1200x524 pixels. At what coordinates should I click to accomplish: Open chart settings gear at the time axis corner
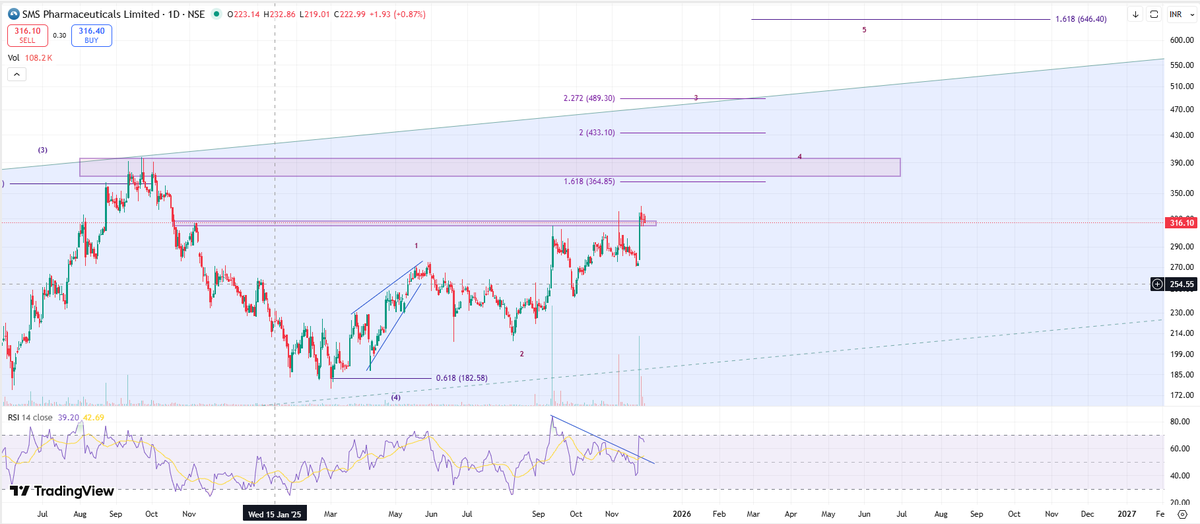pos(1182,512)
